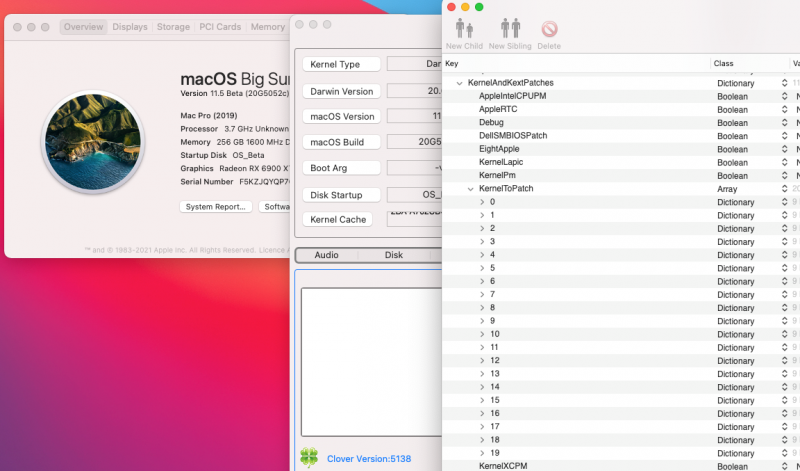Switch to Displays tab in About This Mac
This screenshot has width=800, height=471.
pyautogui.click(x=130, y=27)
